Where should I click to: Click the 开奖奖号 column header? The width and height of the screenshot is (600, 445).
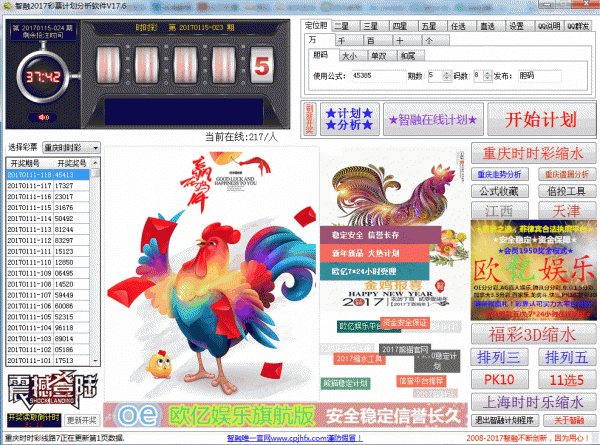click(71, 163)
